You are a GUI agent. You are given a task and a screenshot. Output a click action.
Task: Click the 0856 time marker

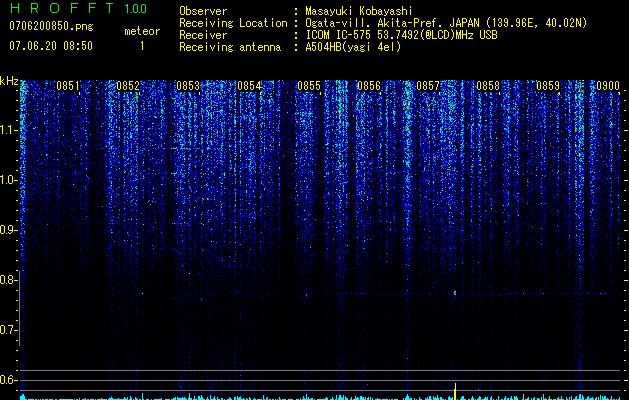(369, 86)
